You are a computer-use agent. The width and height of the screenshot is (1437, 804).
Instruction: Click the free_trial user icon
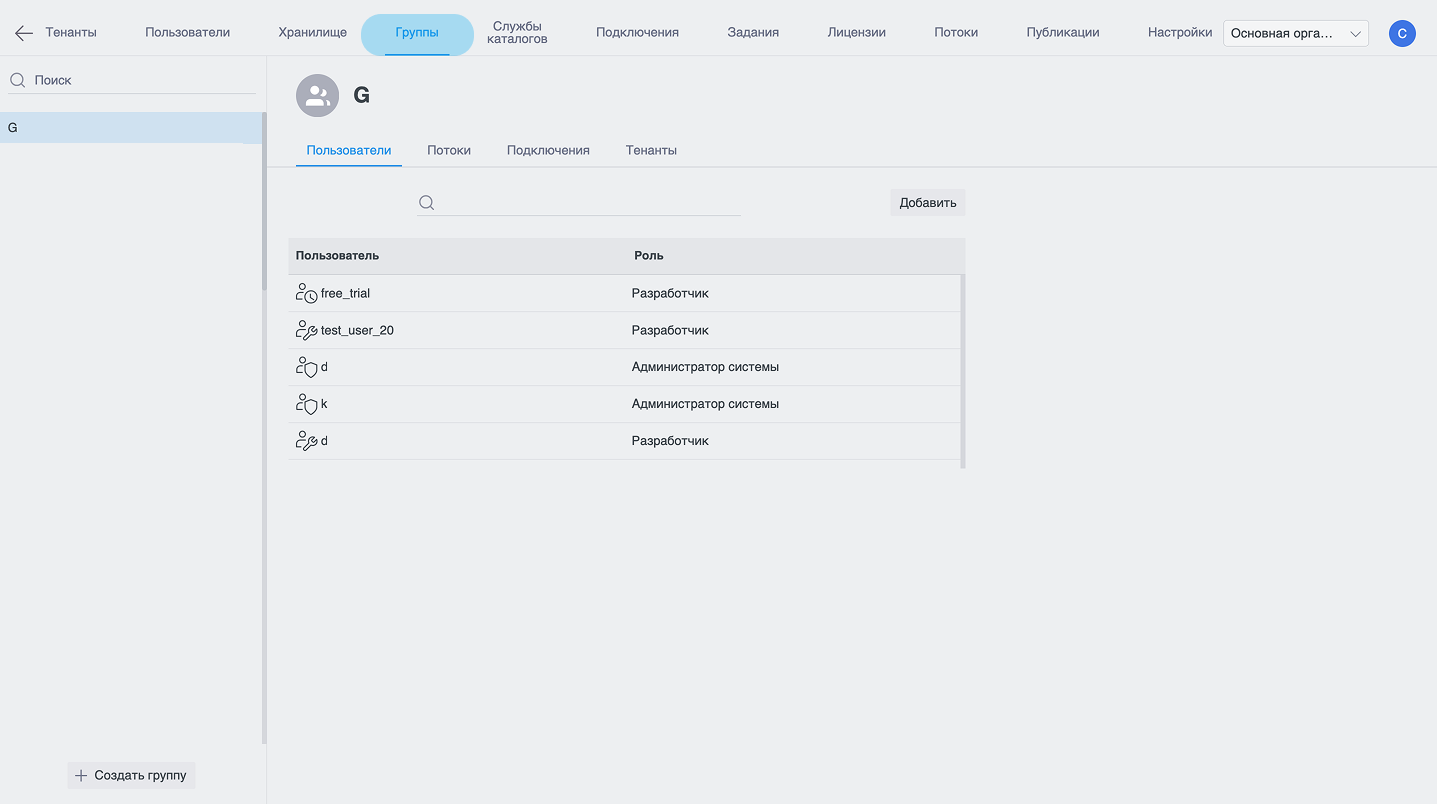[306, 293]
